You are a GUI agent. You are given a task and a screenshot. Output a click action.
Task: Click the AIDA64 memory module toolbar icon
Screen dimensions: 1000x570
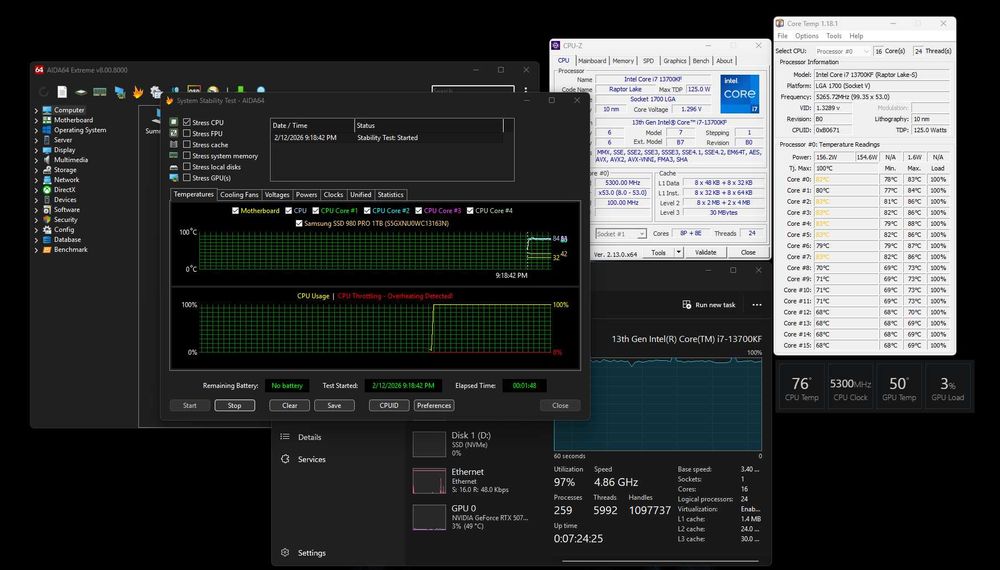99,92
